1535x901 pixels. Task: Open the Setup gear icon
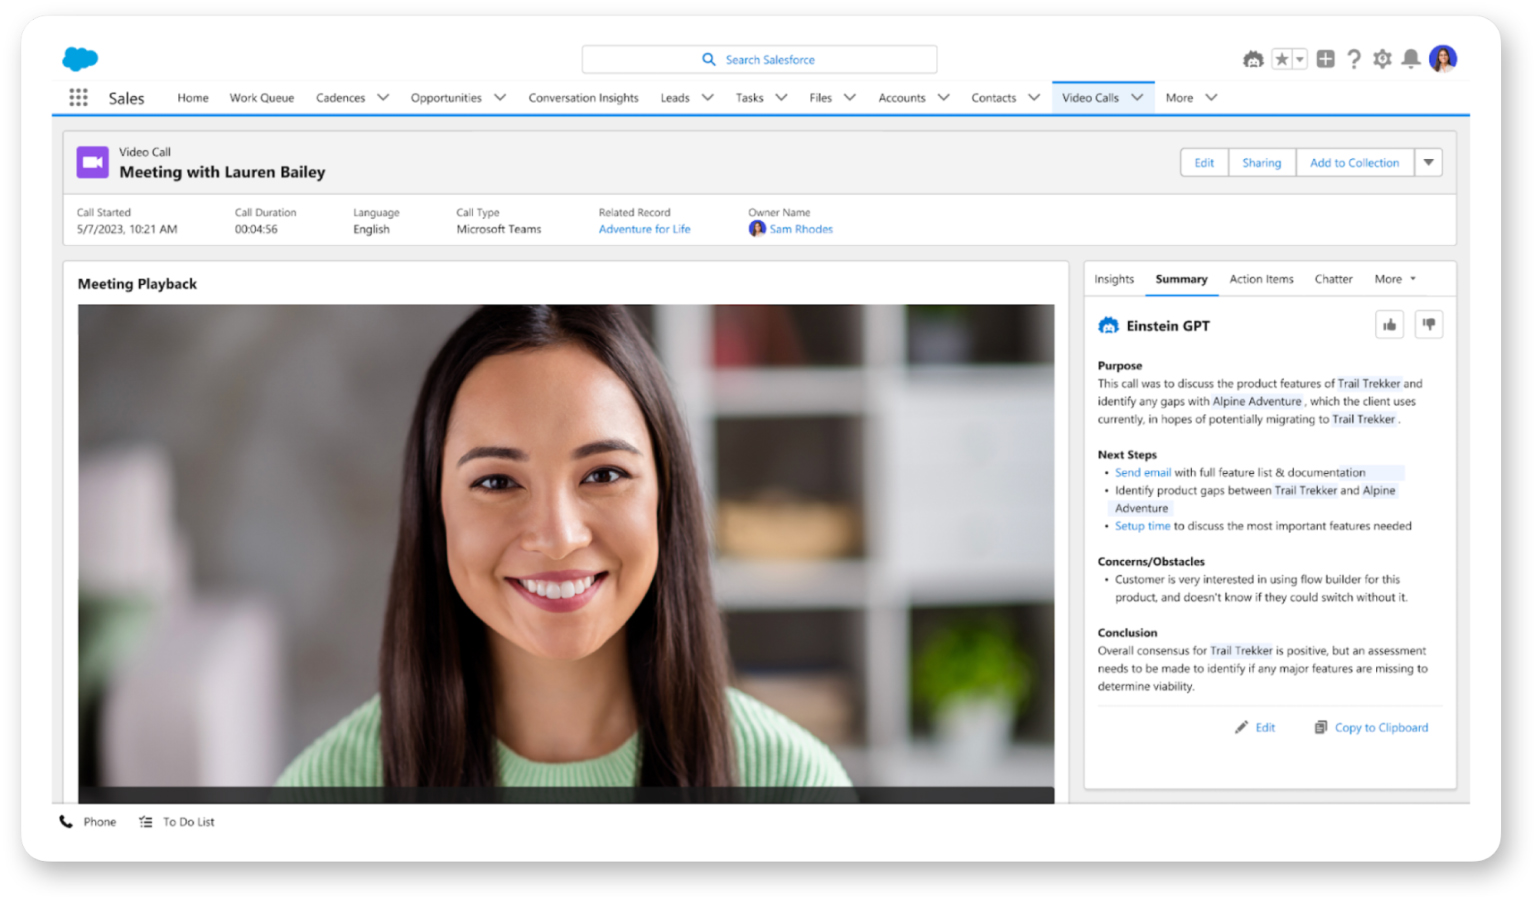(x=1382, y=60)
